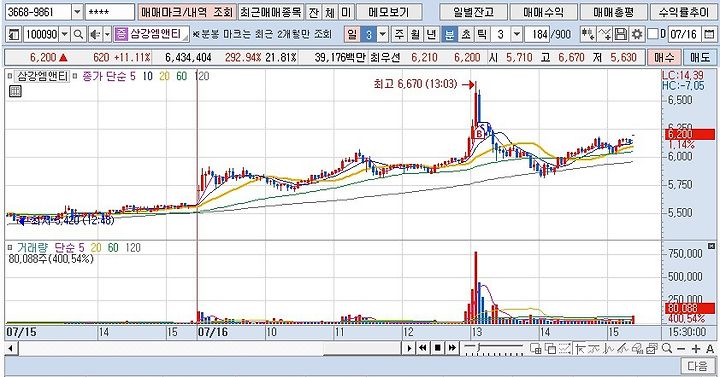The height and width of the screenshot is (377, 720).
Task: Open chart settings gear icon
Action: tap(636, 34)
